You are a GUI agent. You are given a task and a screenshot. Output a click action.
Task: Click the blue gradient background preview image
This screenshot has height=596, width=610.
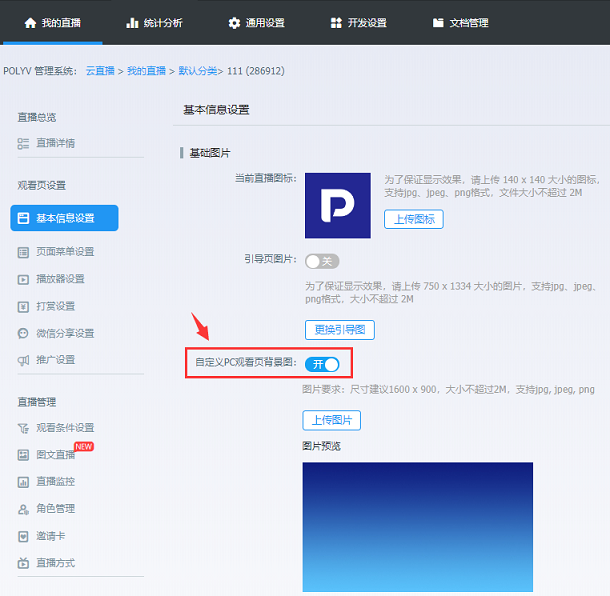coord(417,527)
